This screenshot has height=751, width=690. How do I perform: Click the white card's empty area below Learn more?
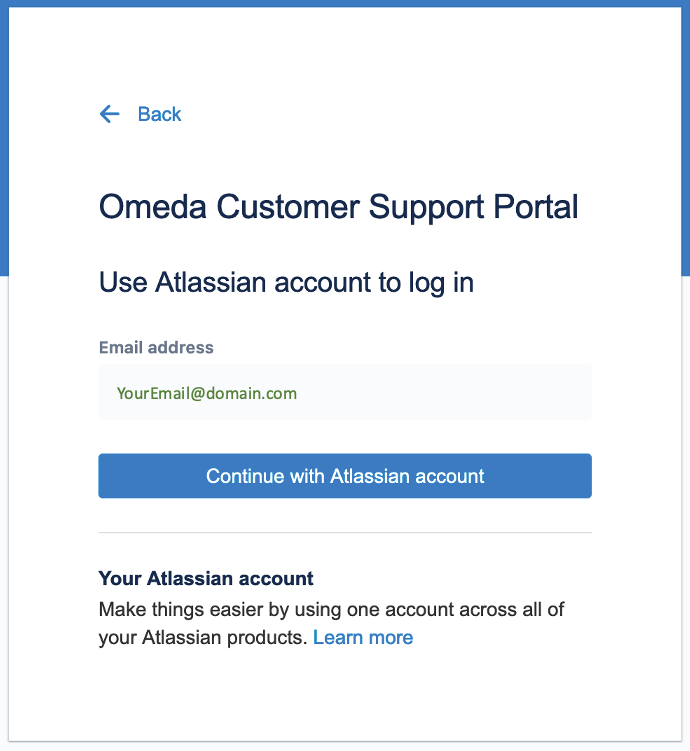(x=345, y=695)
